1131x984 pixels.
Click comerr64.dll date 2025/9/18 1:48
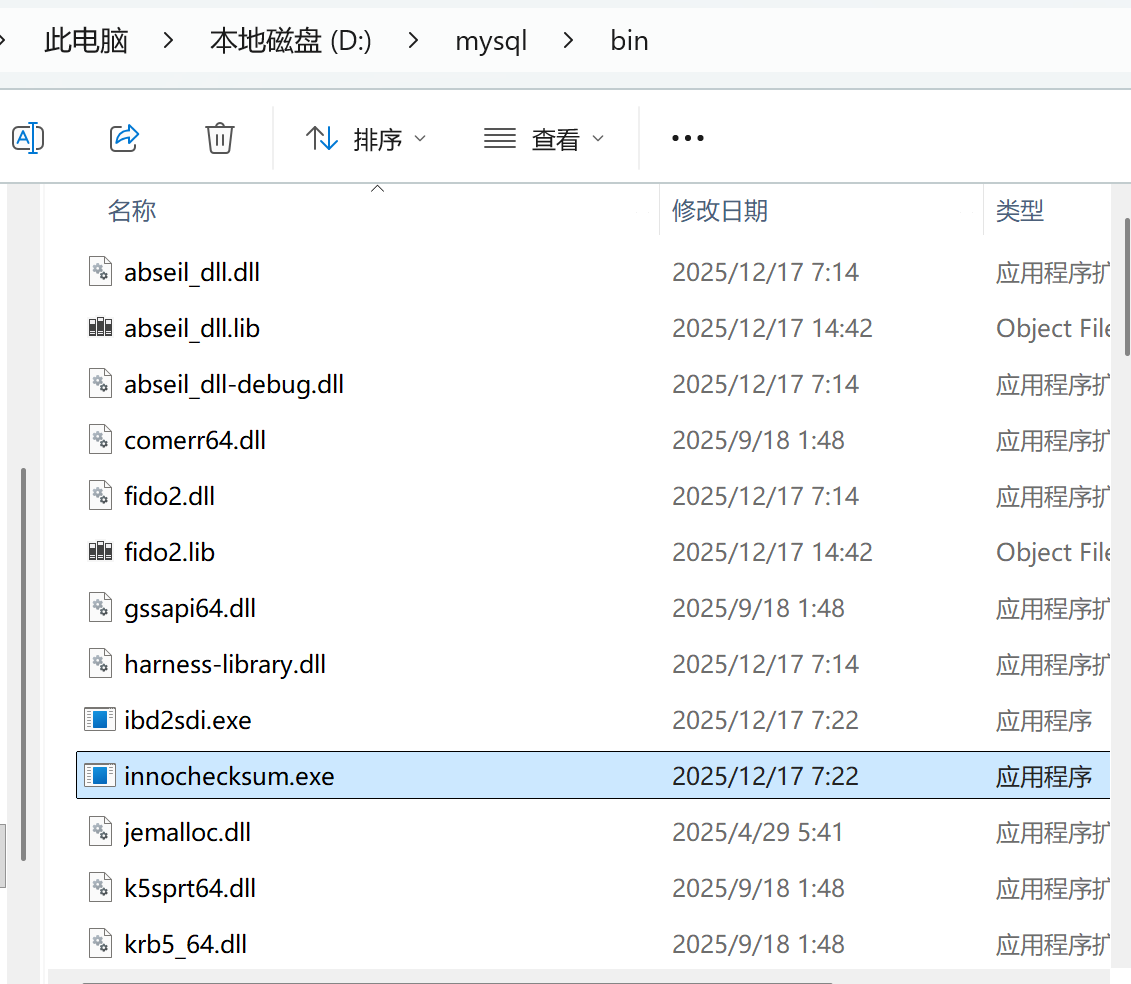coord(758,440)
